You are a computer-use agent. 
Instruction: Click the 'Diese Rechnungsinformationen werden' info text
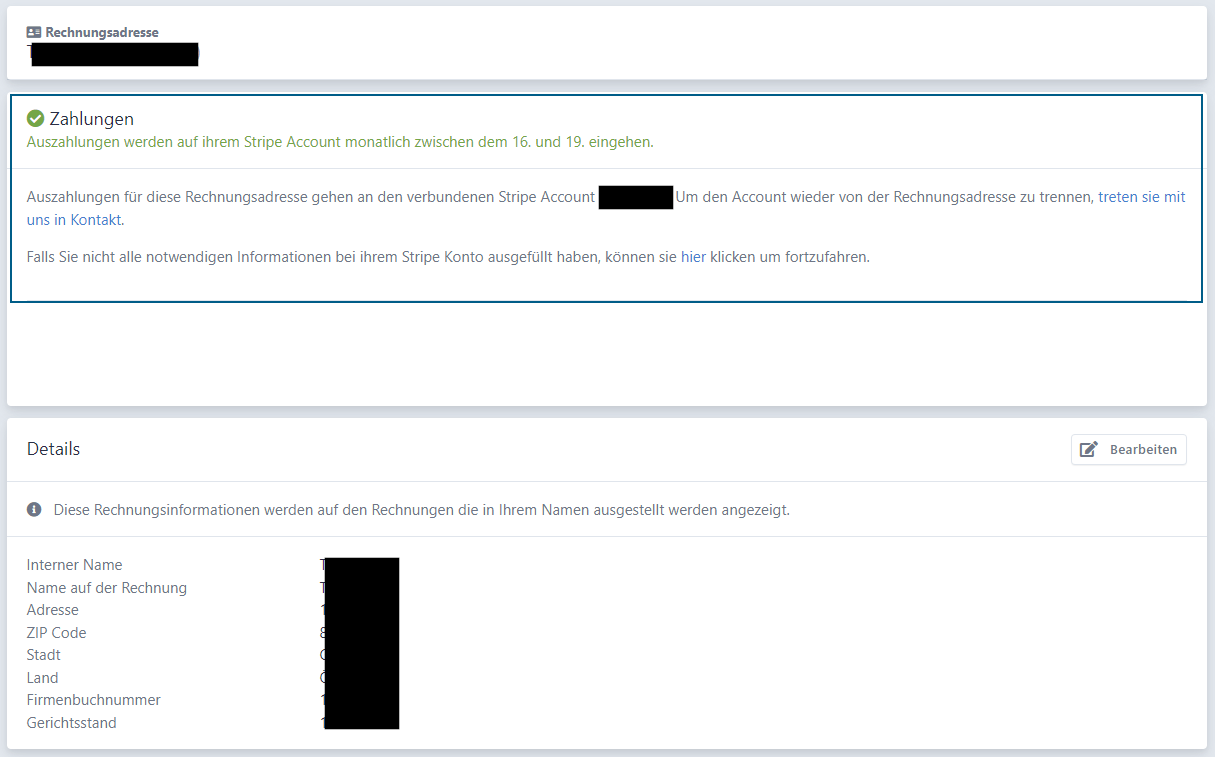(422, 510)
